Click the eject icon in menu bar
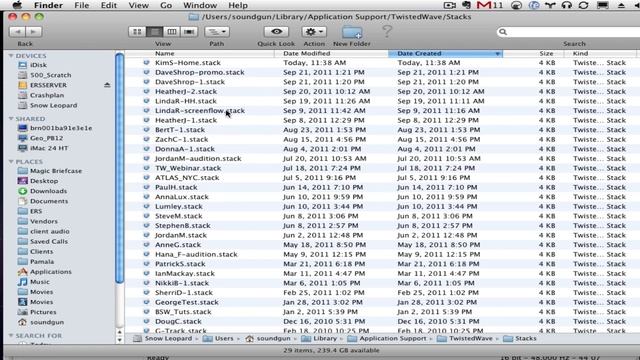This screenshot has height=360, width=640. point(621,5)
